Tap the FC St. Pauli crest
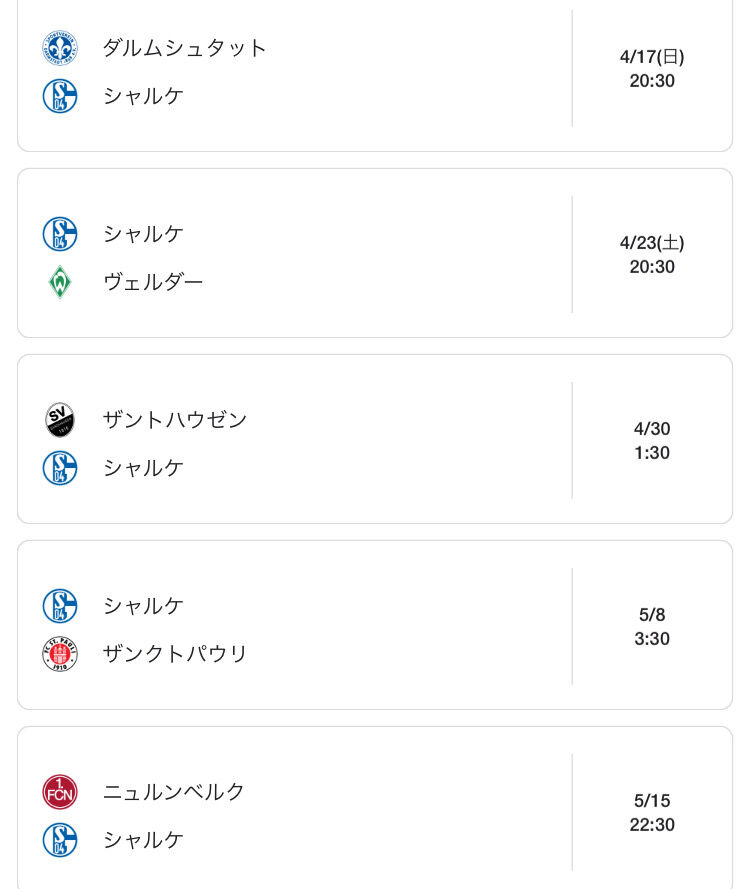The height and width of the screenshot is (889, 750). pyautogui.click(x=60, y=654)
